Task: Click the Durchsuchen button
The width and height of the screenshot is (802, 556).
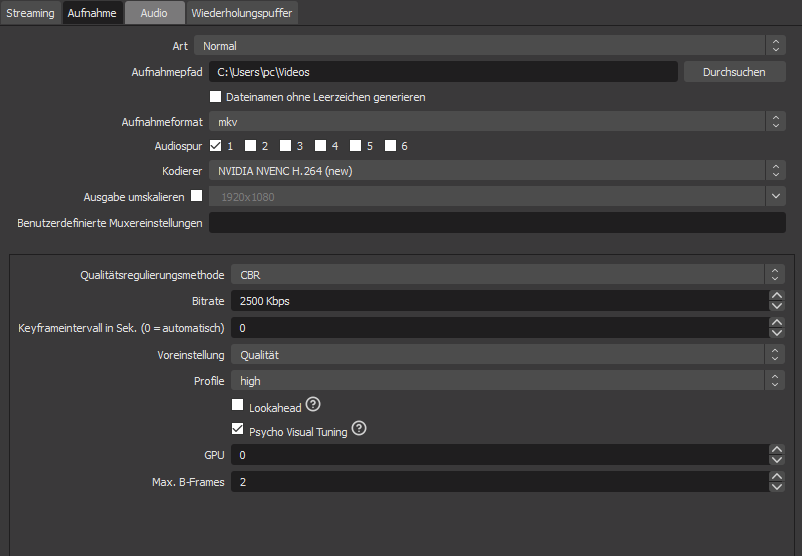Action: (x=734, y=72)
